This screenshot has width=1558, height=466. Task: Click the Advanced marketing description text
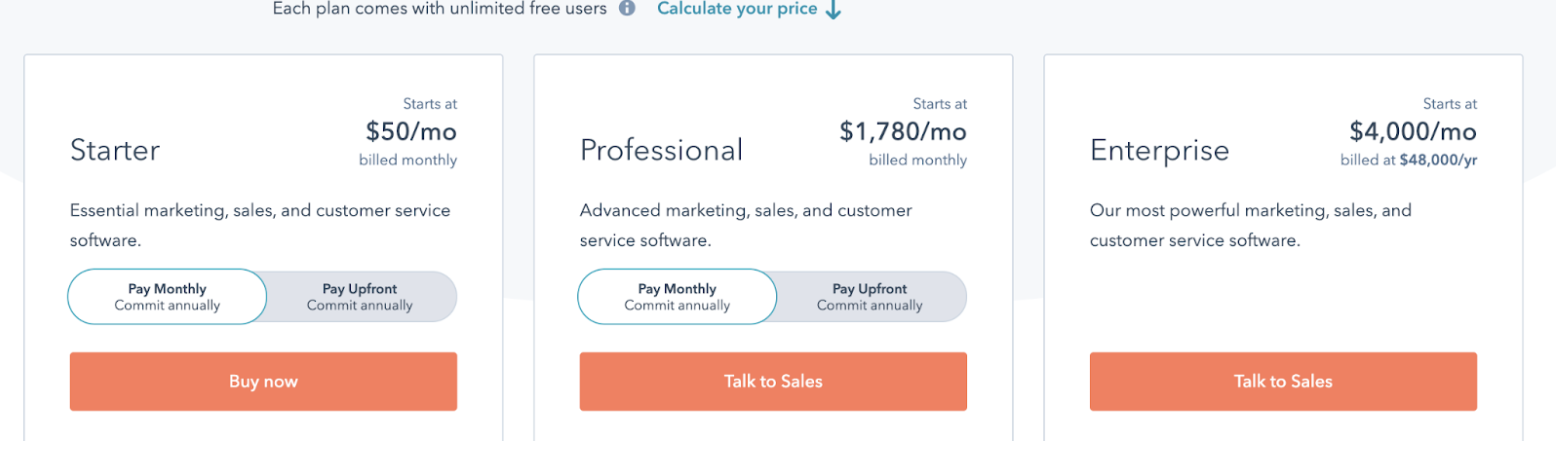pyautogui.click(x=746, y=226)
